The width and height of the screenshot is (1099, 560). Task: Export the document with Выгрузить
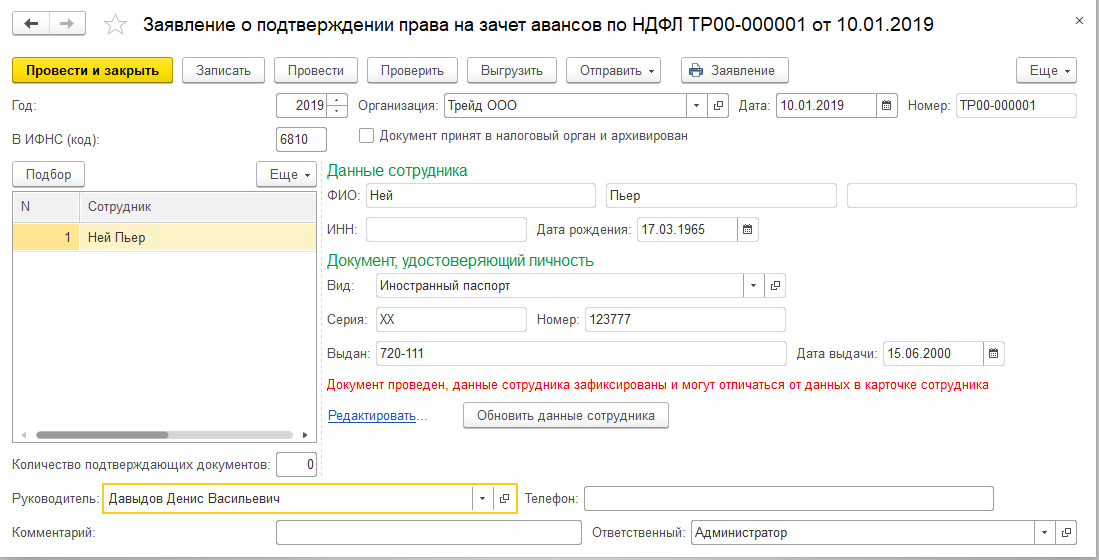tap(512, 71)
